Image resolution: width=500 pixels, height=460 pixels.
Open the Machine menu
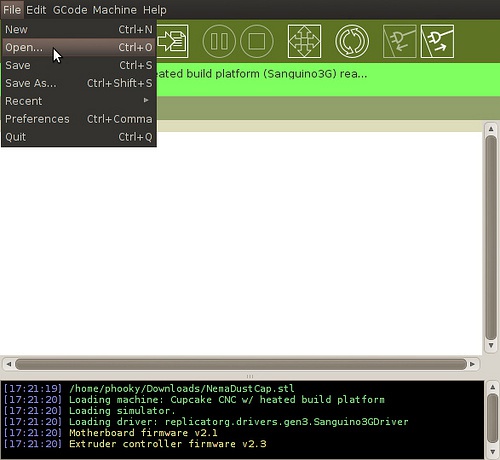[x=115, y=10]
